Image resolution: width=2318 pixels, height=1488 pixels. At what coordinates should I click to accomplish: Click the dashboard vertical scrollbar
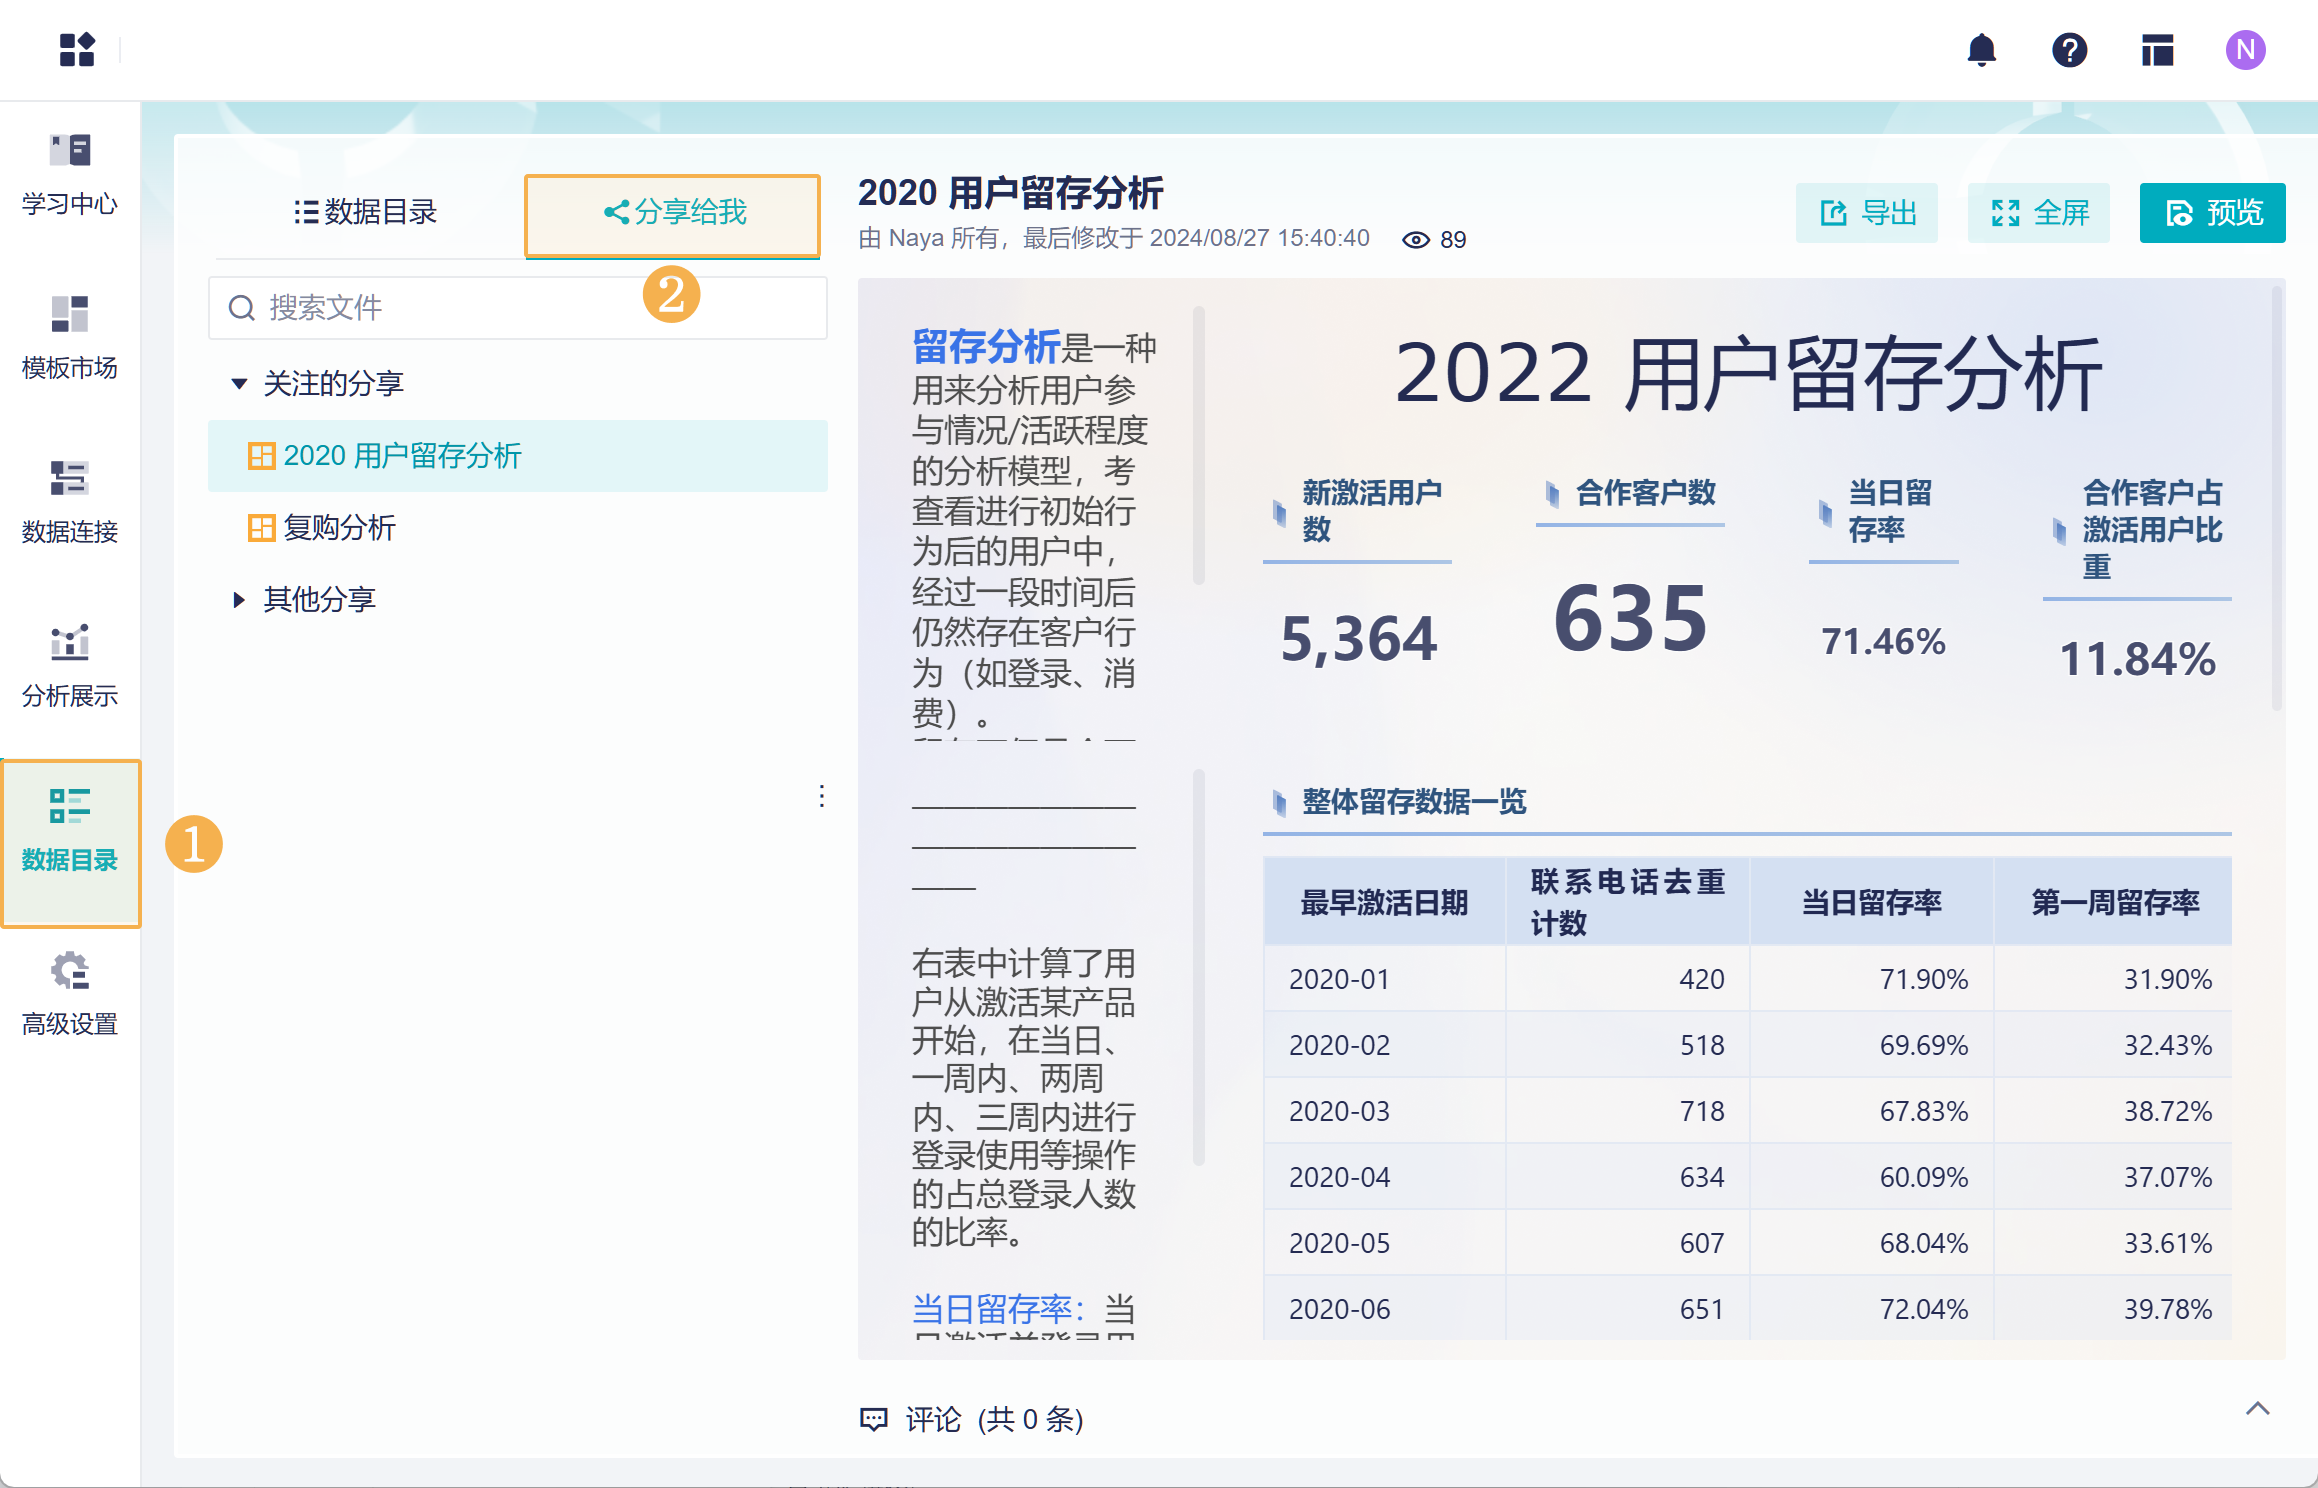click(2277, 500)
